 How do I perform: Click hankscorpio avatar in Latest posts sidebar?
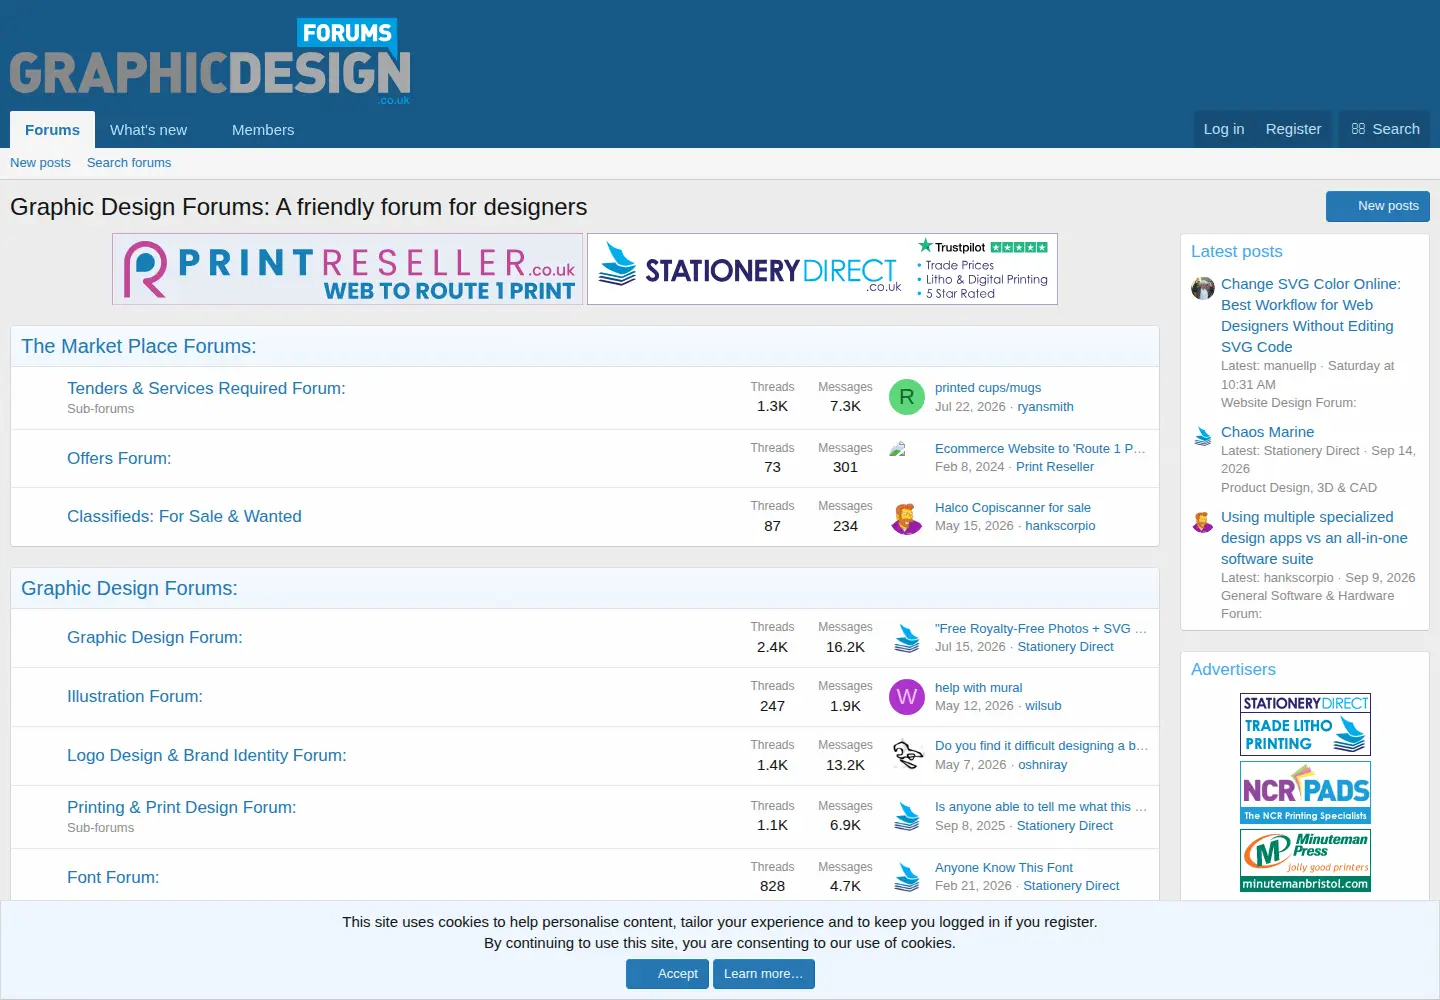tap(1203, 521)
